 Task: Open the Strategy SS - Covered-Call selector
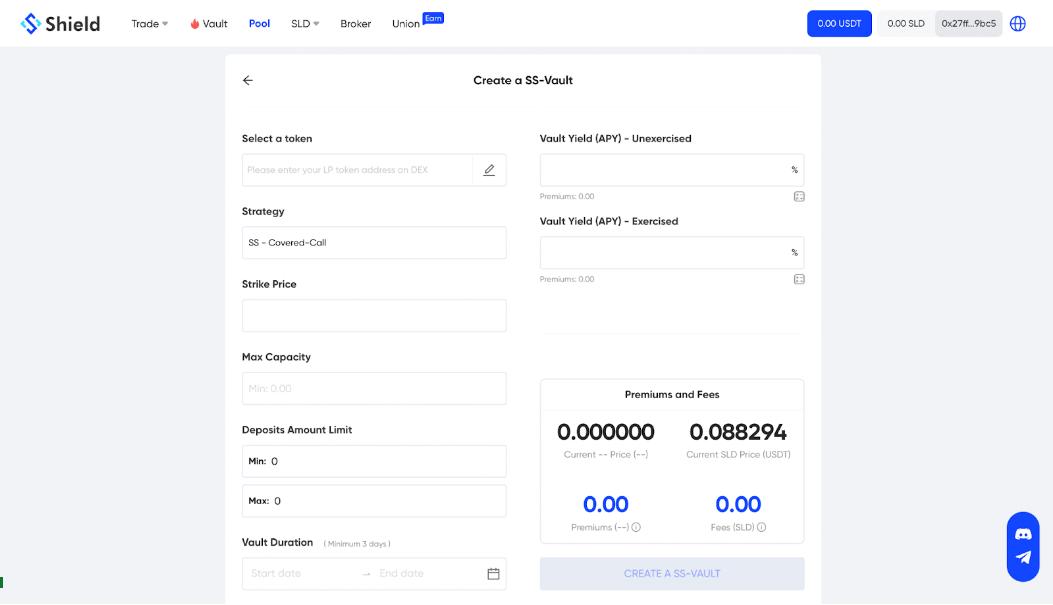(x=374, y=243)
